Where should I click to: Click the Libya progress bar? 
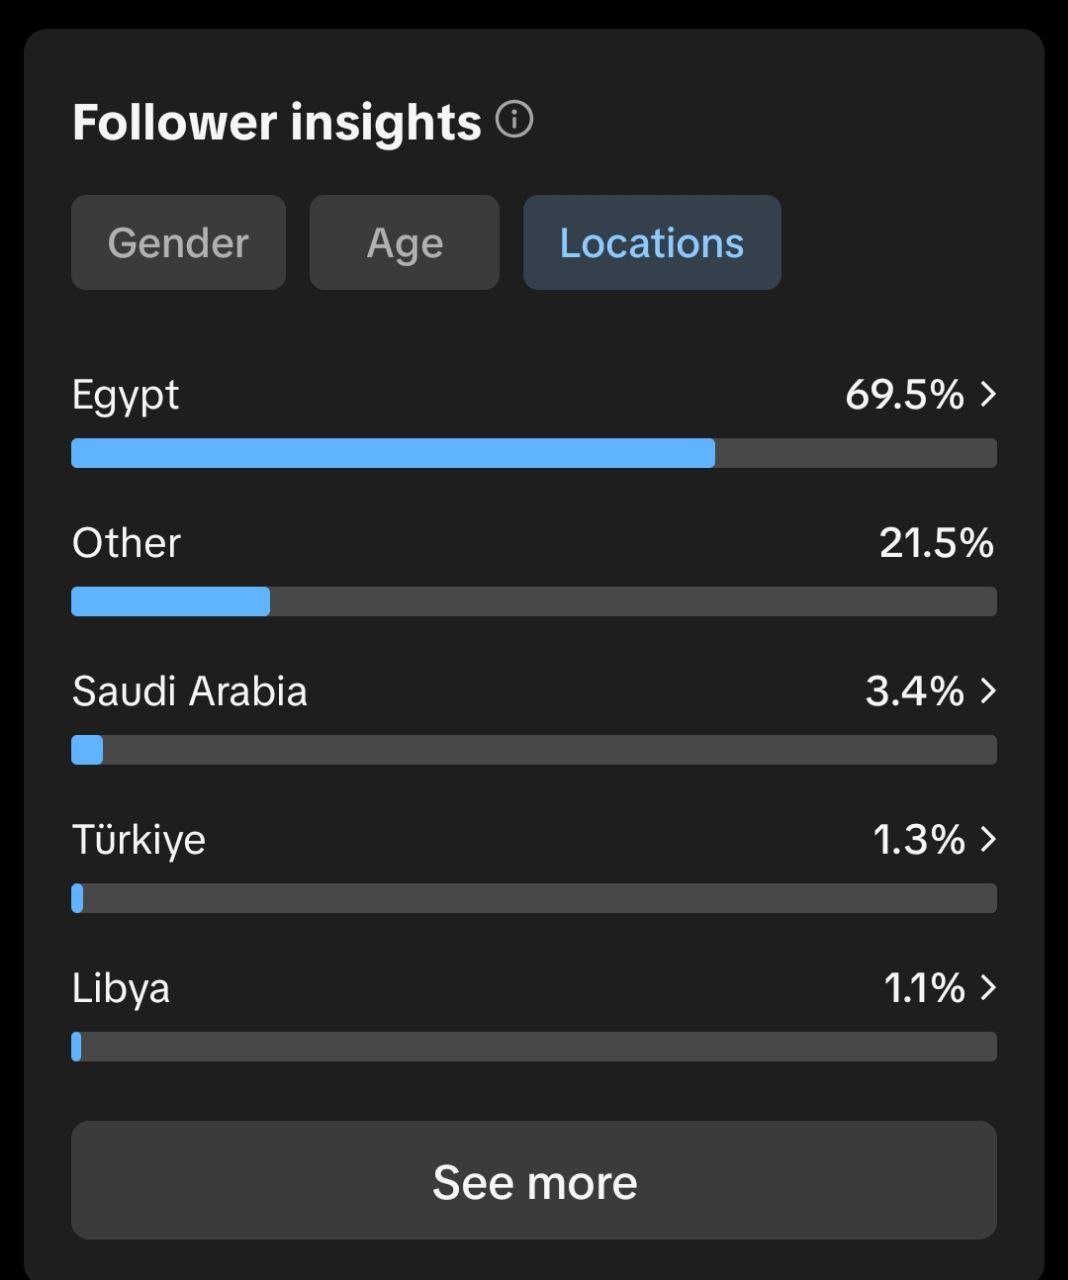click(x=533, y=1047)
